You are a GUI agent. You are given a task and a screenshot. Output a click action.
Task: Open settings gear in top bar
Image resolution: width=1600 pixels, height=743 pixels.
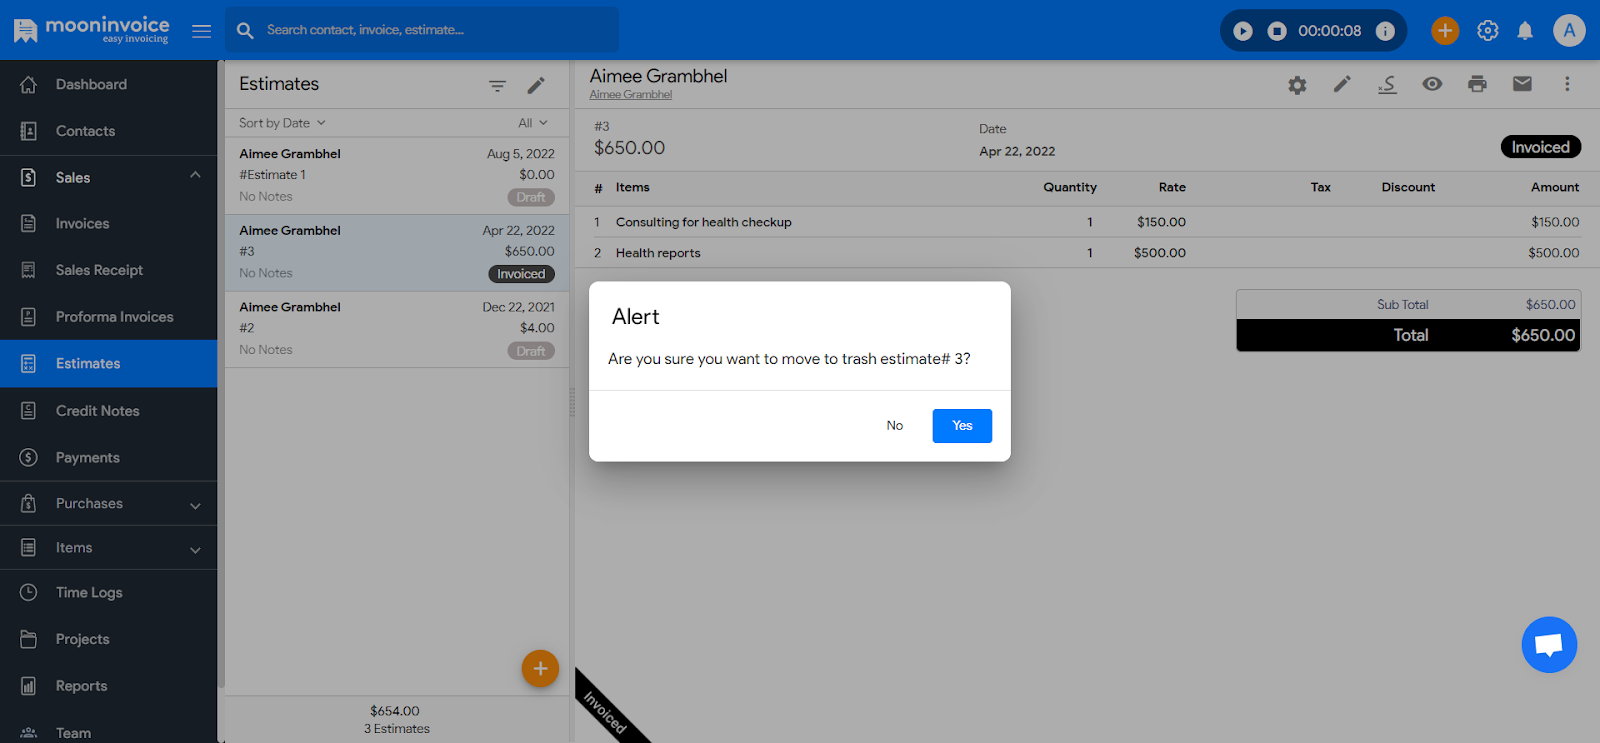[x=1488, y=31]
